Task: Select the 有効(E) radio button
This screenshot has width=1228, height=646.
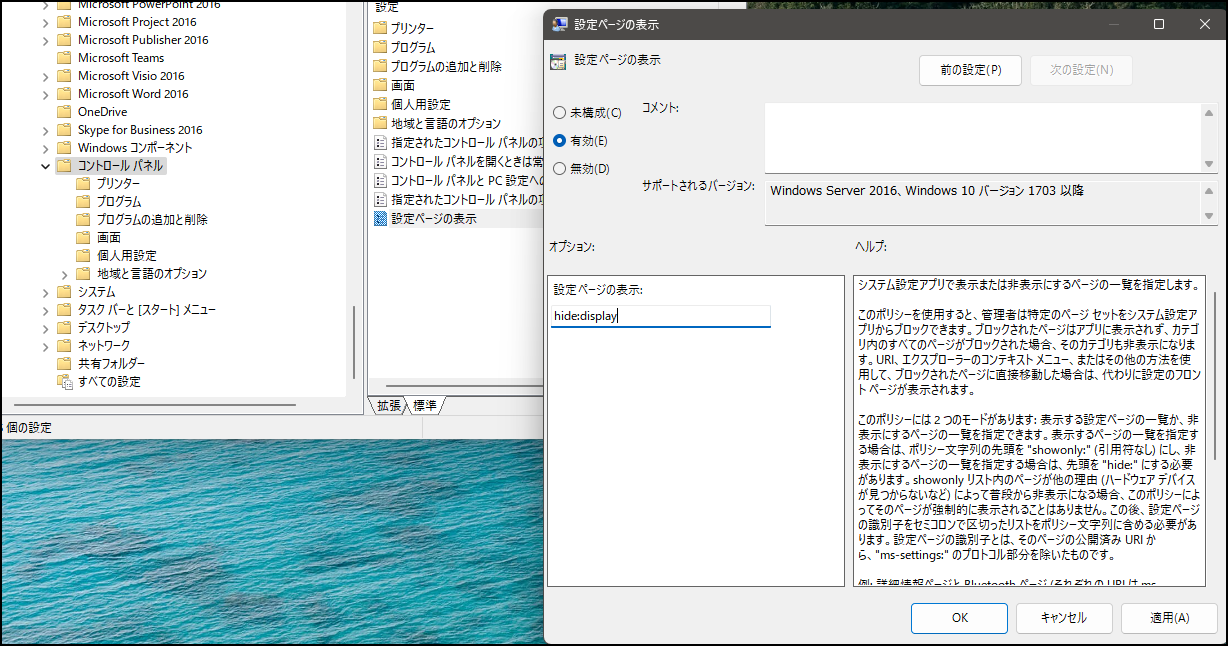Action: 560,141
